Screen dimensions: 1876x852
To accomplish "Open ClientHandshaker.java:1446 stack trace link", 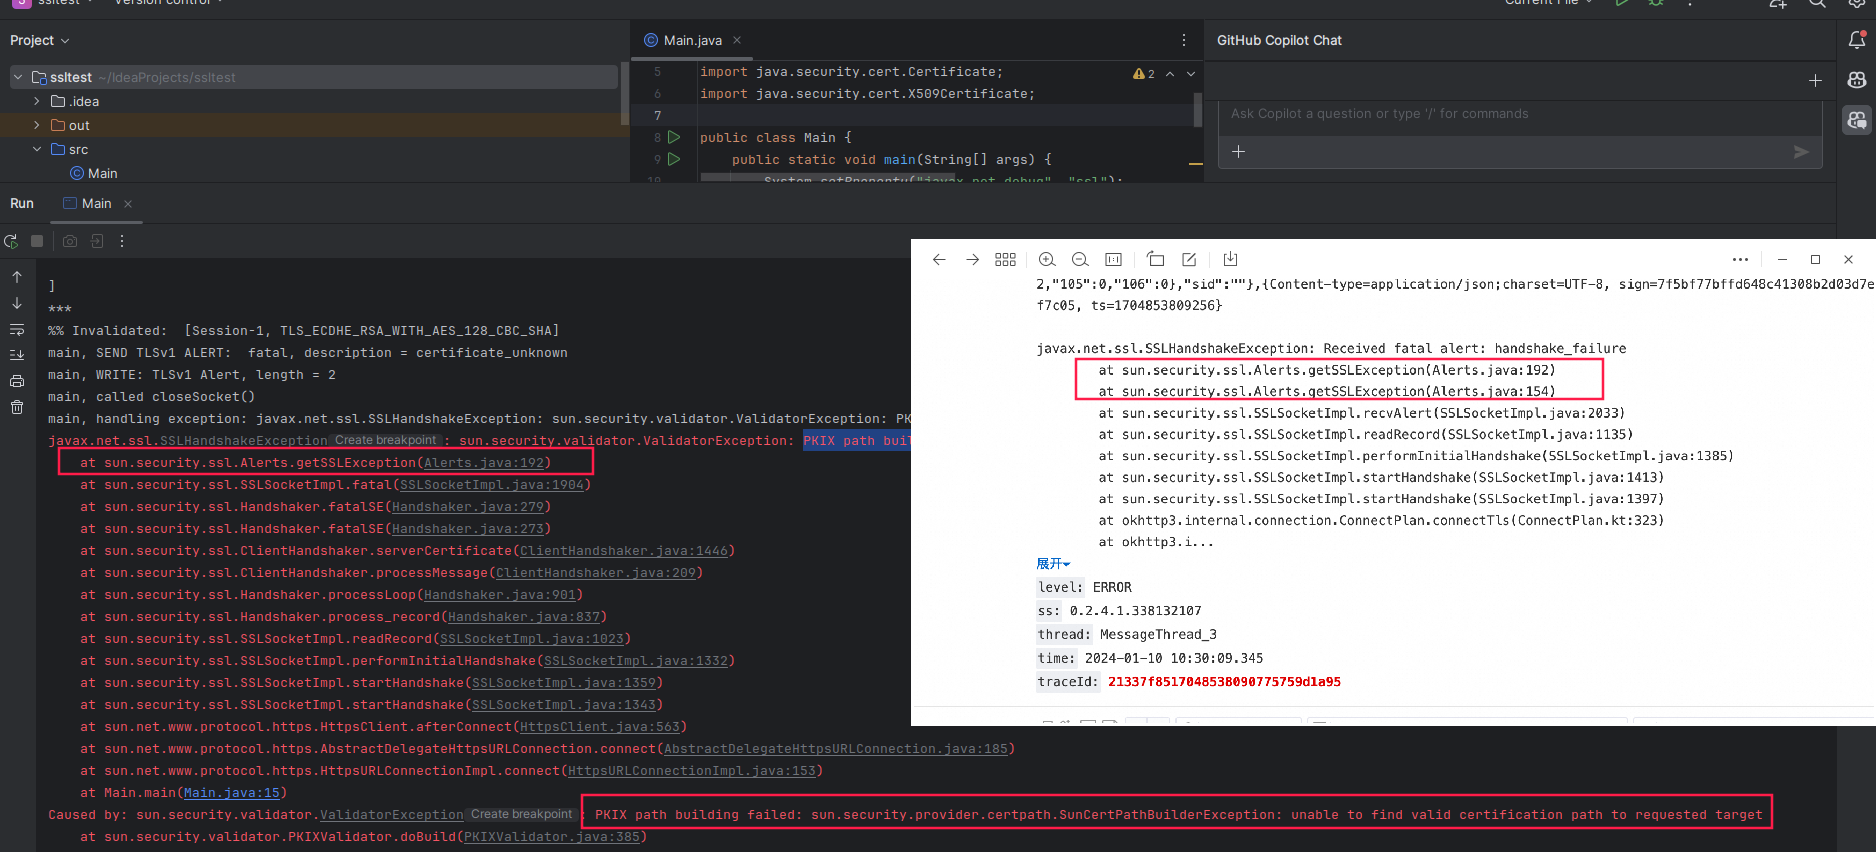I will point(624,551).
